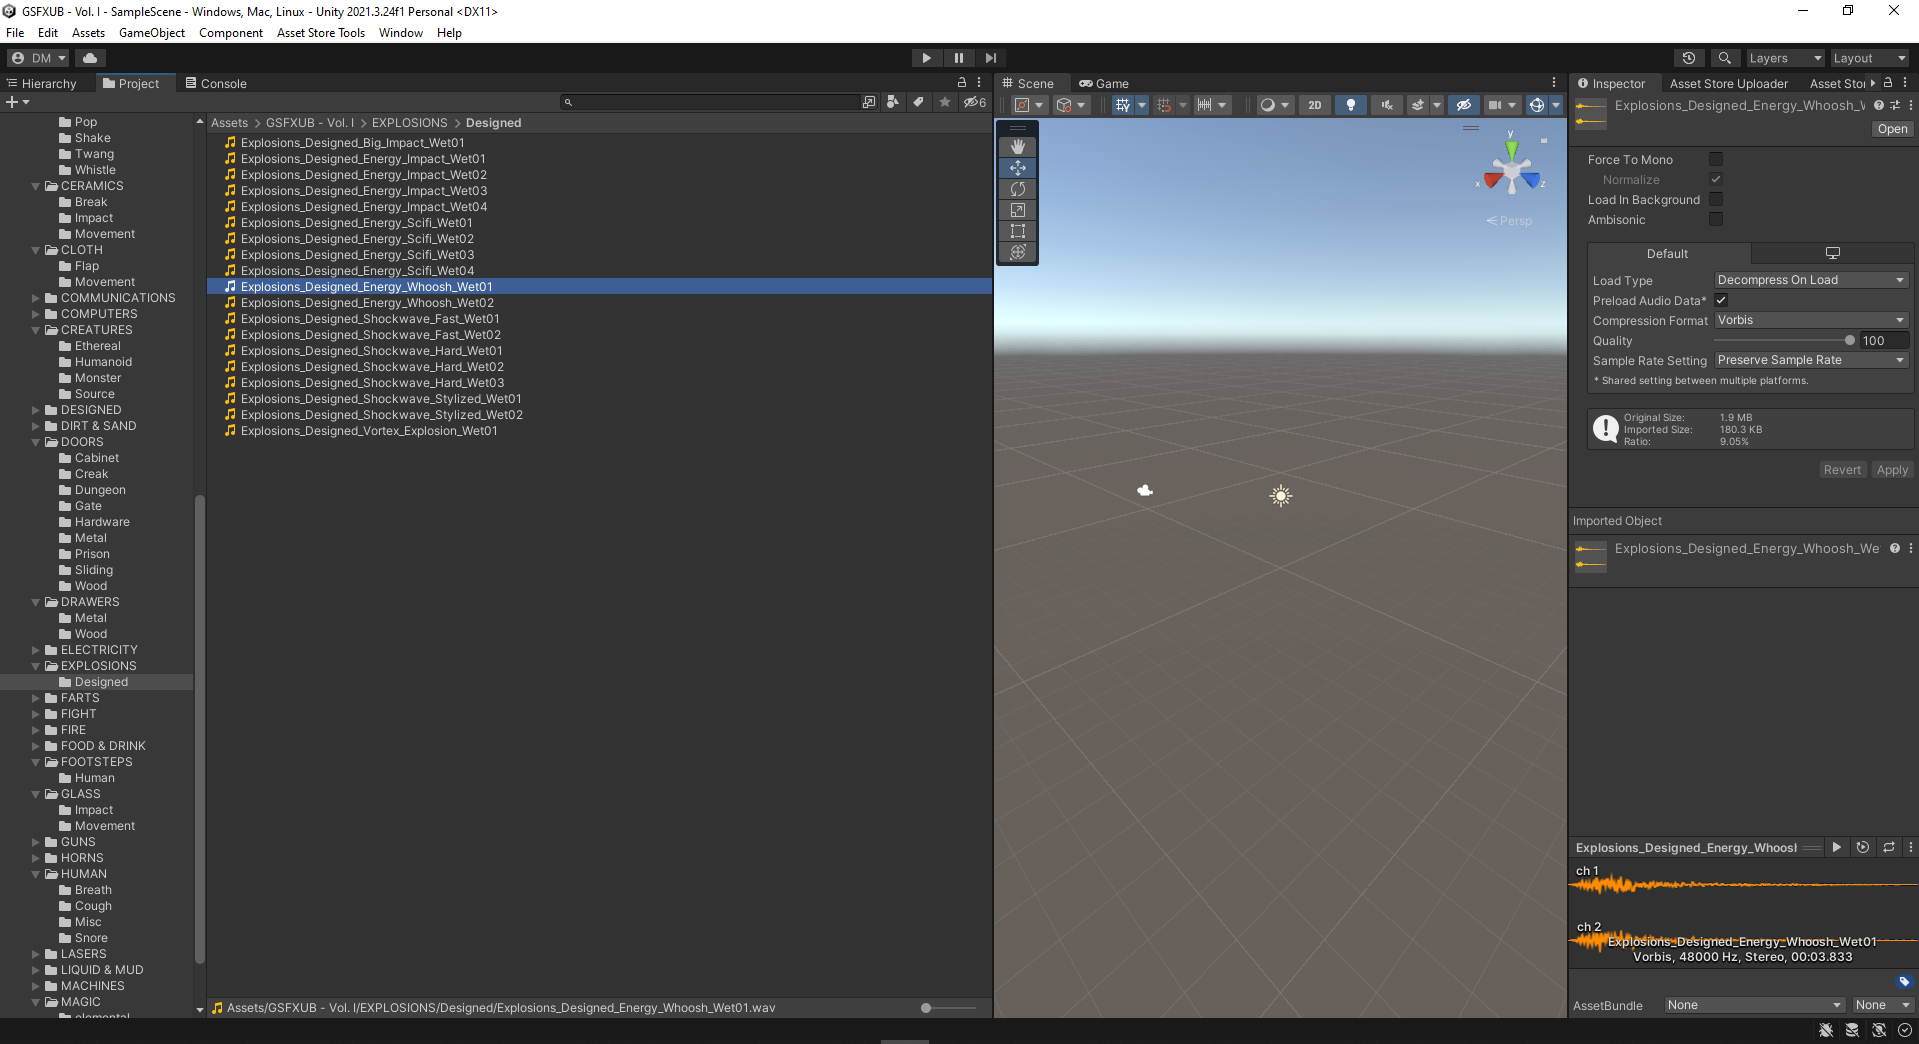
Task: Expand the ELECTRICITY folder arrow
Action: [36, 650]
